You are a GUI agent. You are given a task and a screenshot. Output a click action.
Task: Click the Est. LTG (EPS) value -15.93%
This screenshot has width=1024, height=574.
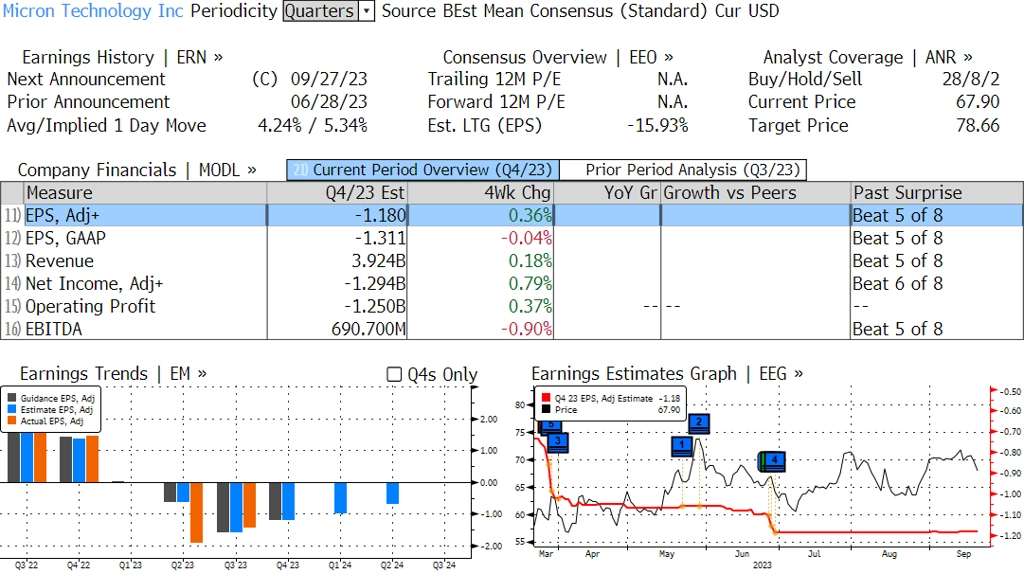(658, 125)
